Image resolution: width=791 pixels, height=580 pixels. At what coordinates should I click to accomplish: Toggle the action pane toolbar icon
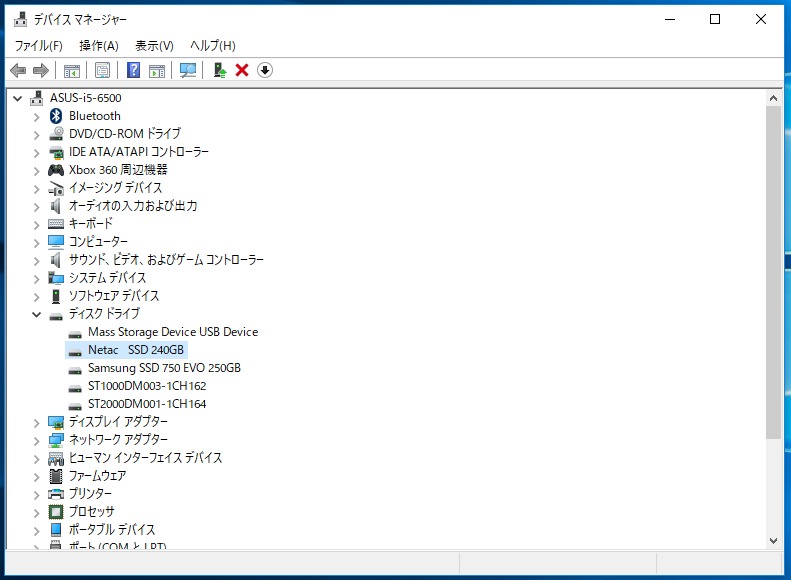point(157,71)
